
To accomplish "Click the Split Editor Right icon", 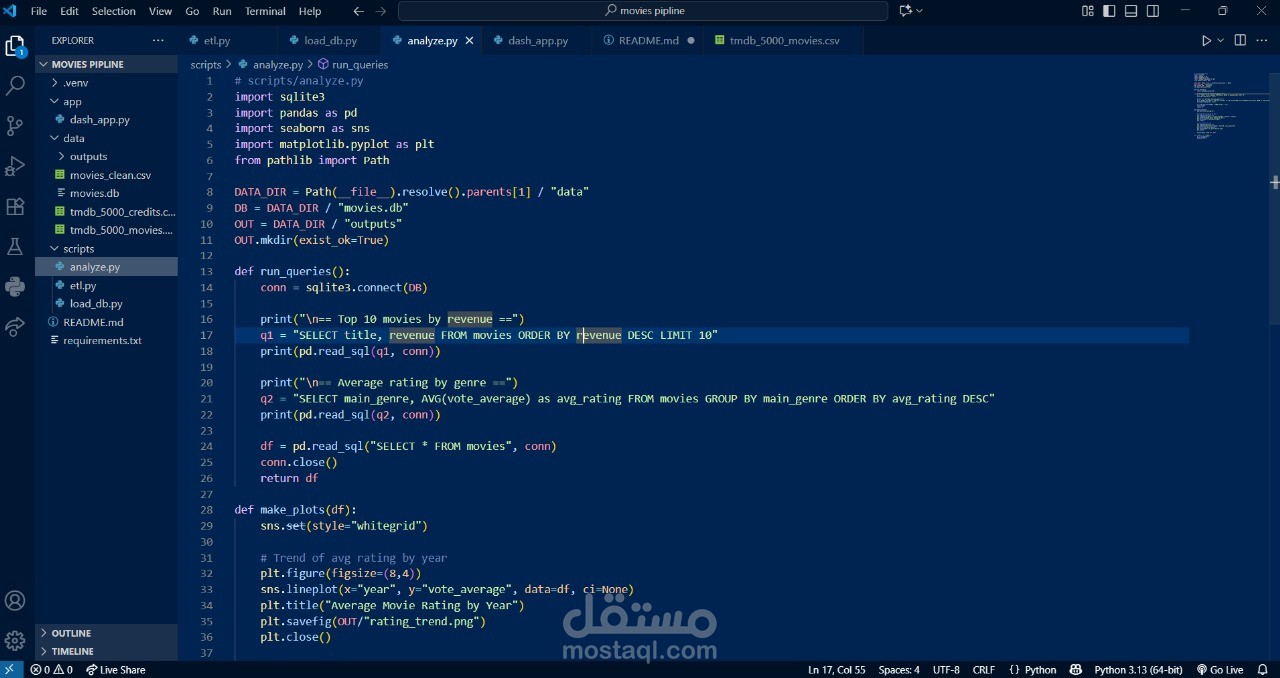I will (x=1240, y=41).
